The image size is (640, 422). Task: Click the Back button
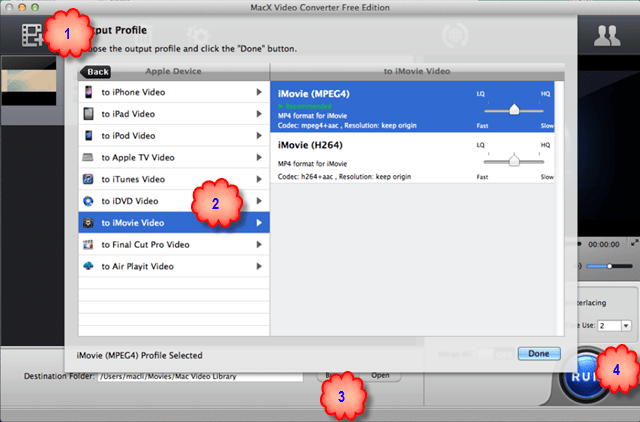[x=96, y=72]
